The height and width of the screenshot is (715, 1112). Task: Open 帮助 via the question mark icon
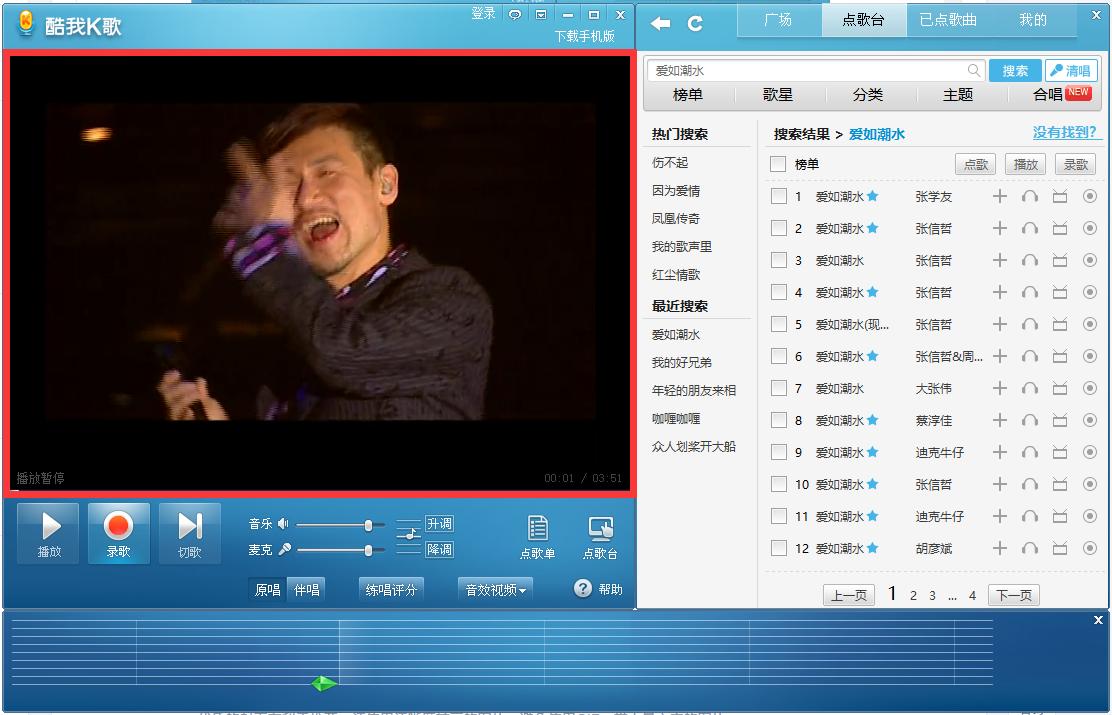pos(583,590)
